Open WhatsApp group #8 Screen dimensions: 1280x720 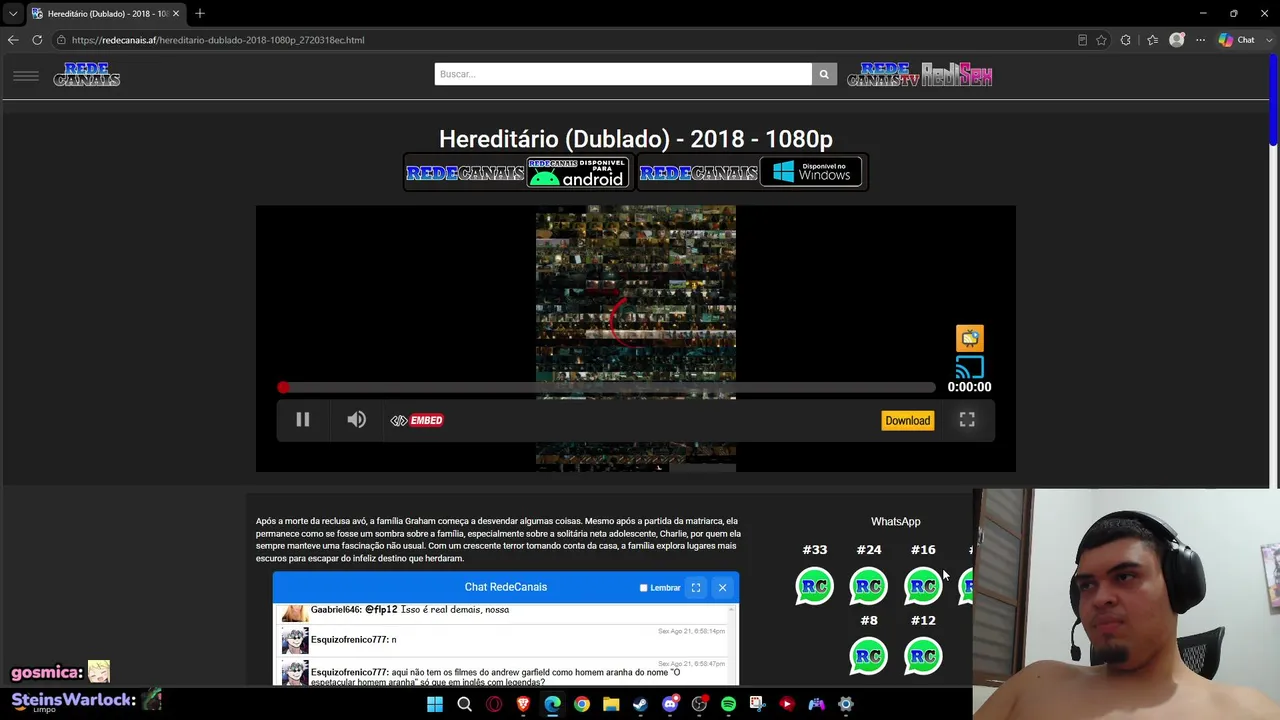tap(869, 657)
